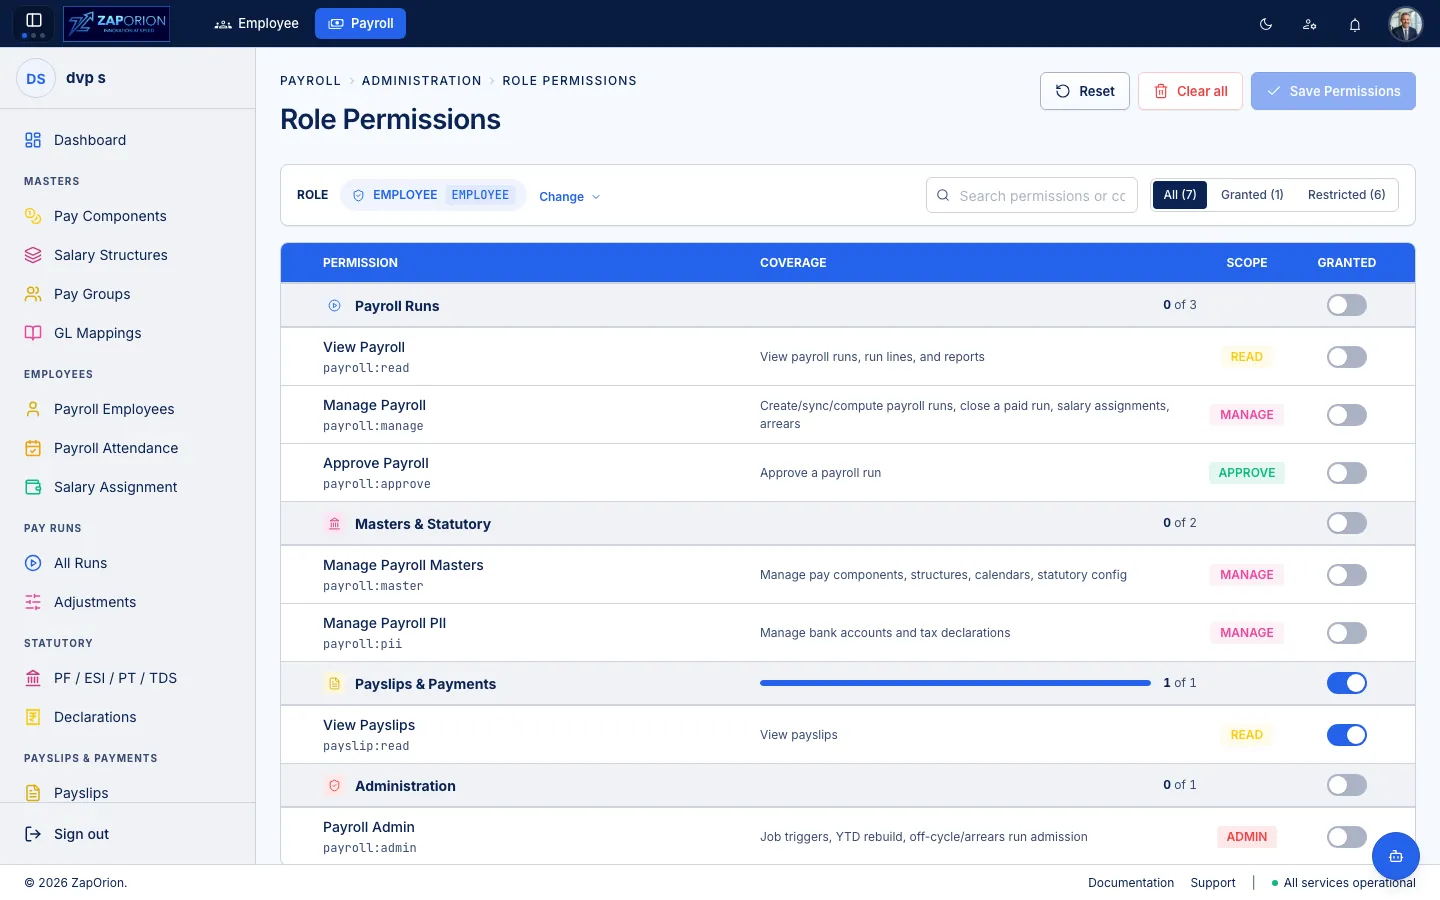Filter by Restricted (6) permissions
The image size is (1440, 900).
pyautogui.click(x=1347, y=195)
